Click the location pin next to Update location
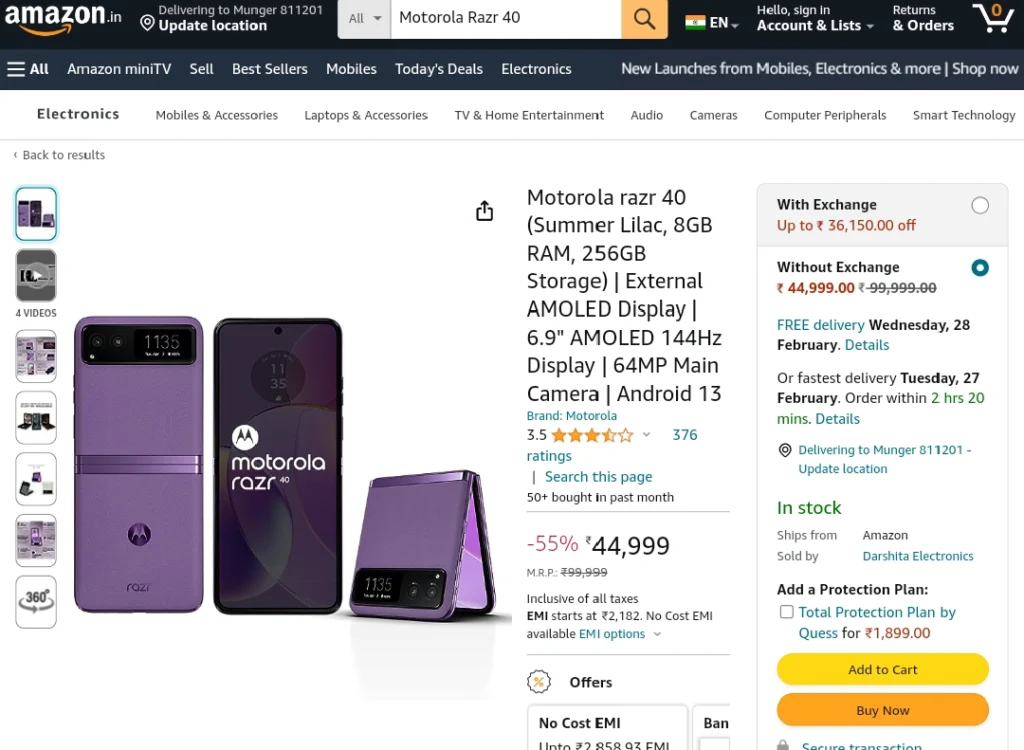Image resolution: width=1024 pixels, height=750 pixels. pyautogui.click(x=148, y=24)
